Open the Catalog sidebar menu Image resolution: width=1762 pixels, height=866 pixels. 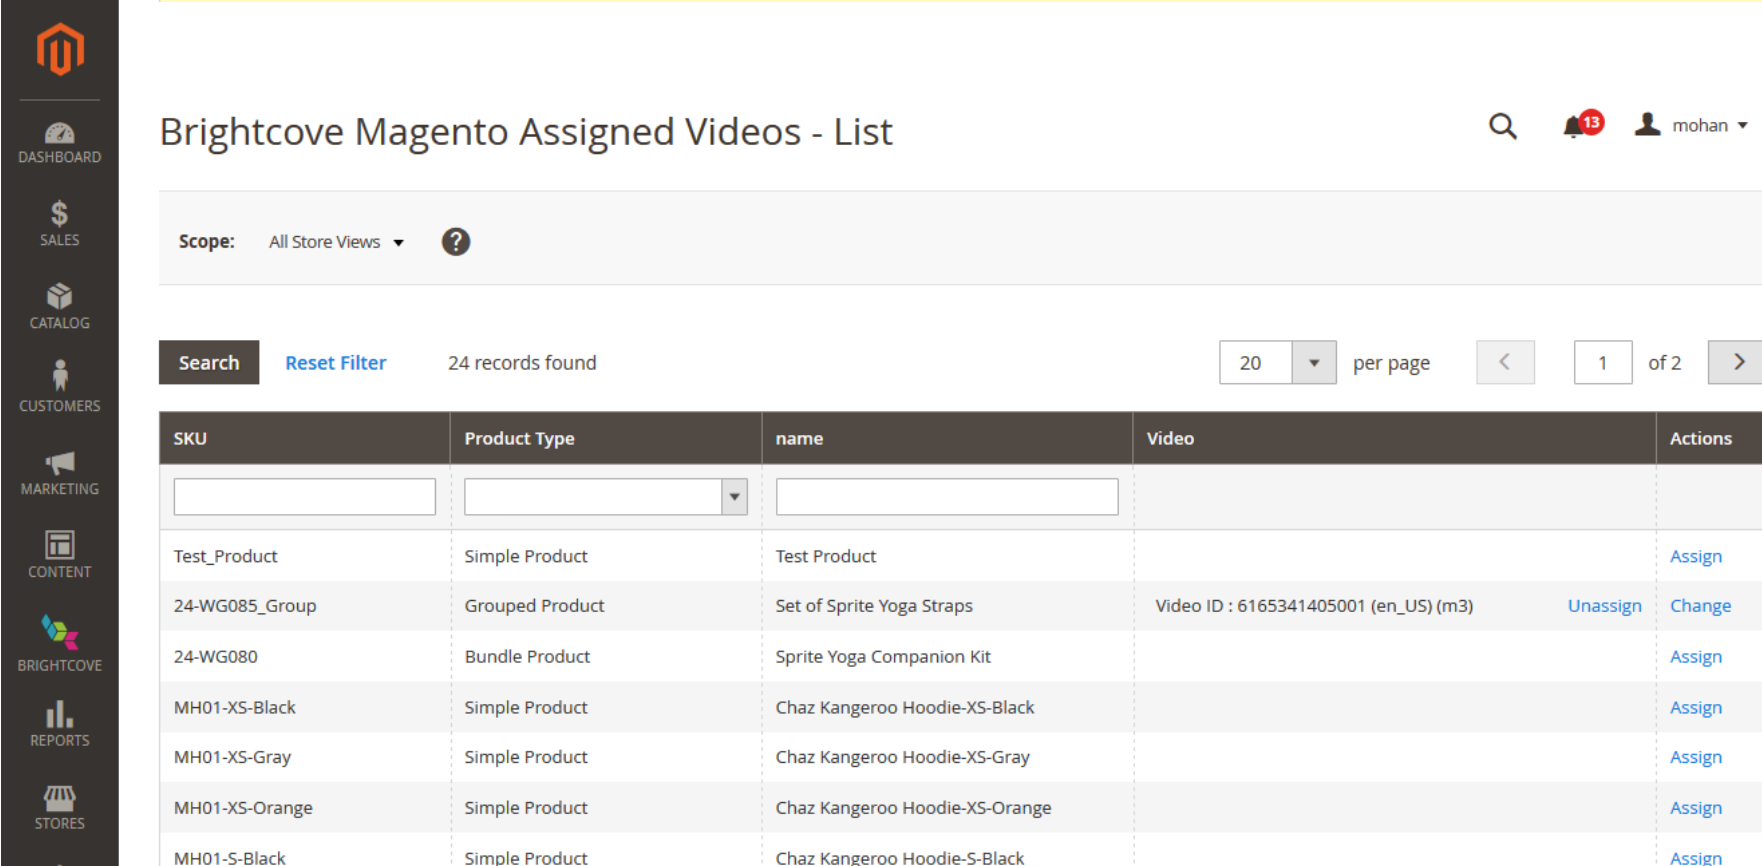click(60, 307)
